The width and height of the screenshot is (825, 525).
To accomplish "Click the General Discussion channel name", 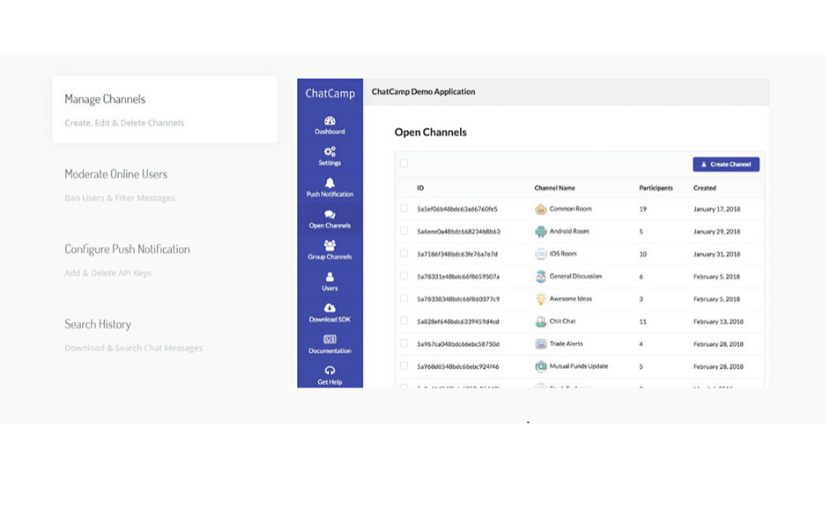I will 576,276.
